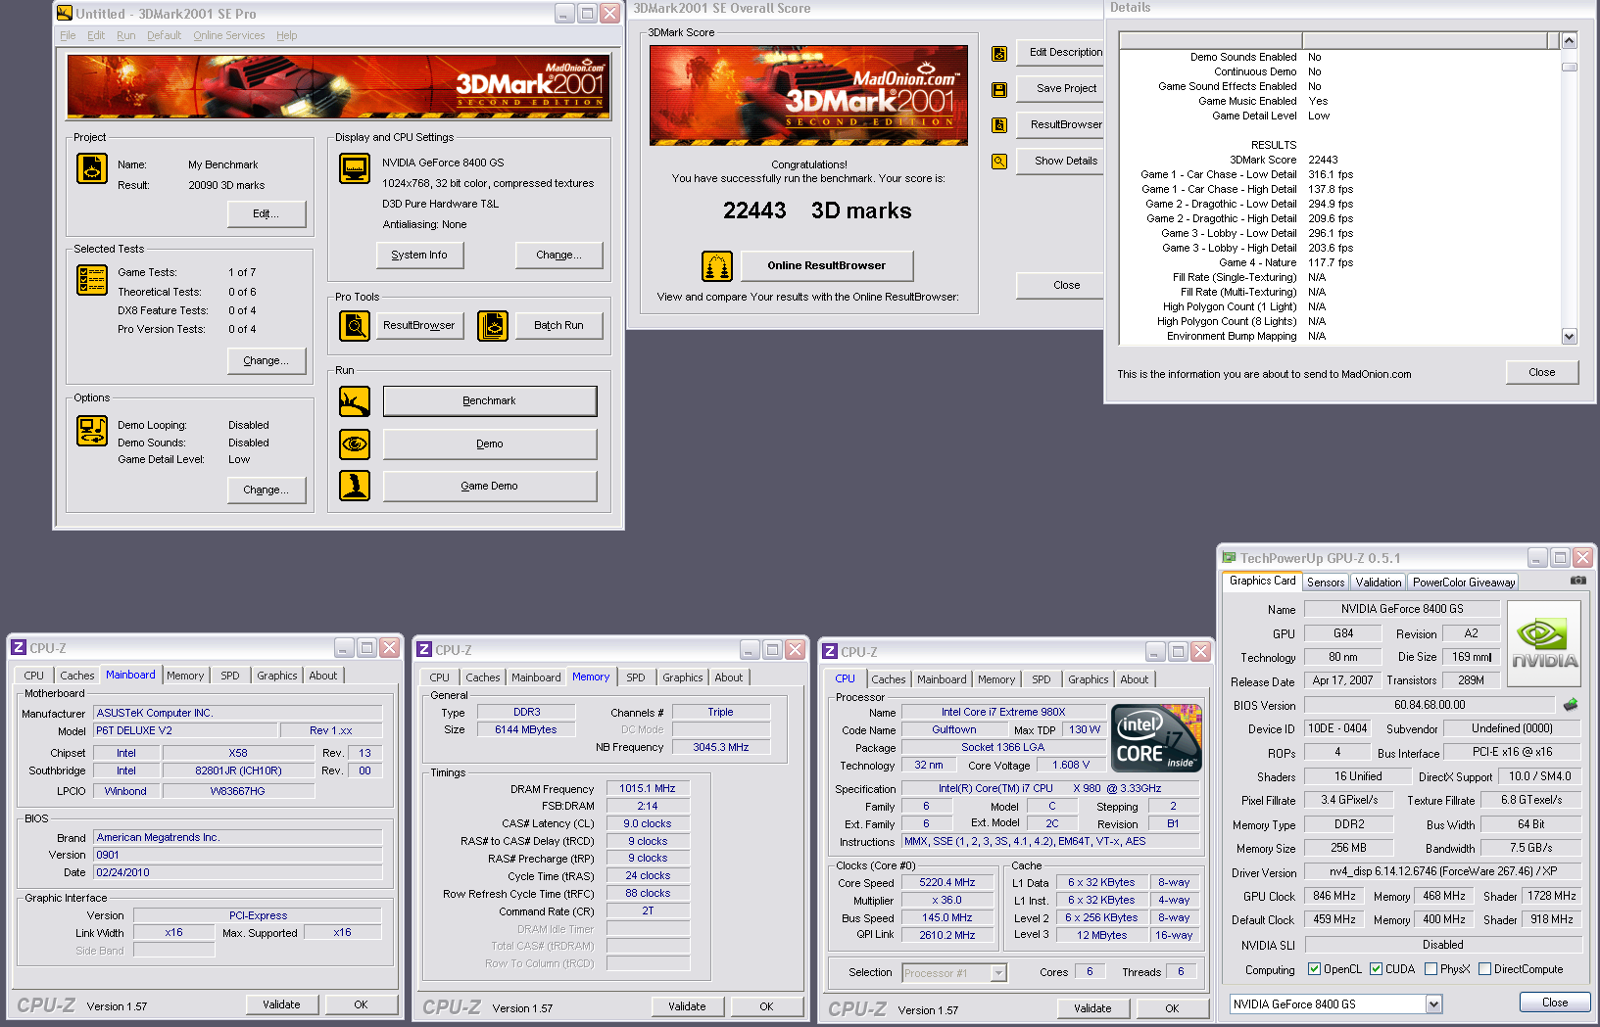Click the DRAM Frequency 1015.1 MHz field
The image size is (1600, 1027).
click(x=647, y=789)
